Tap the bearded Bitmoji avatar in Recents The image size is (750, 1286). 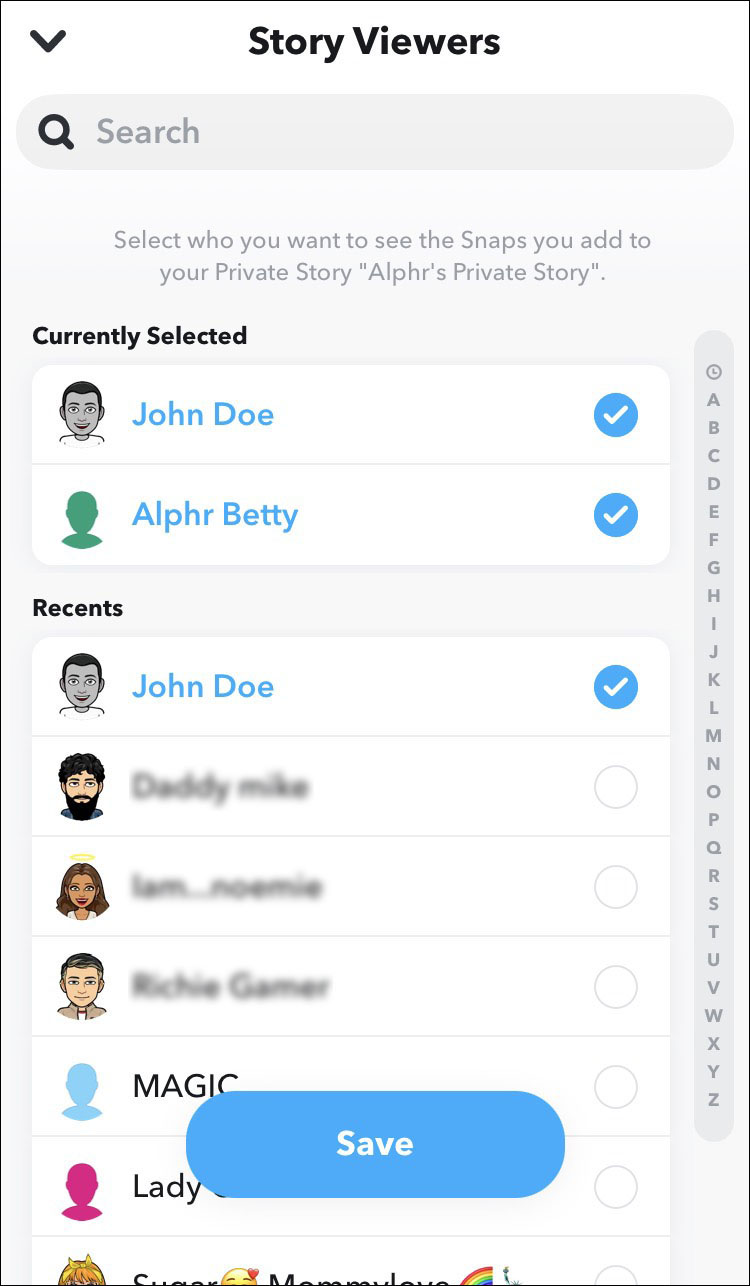click(82, 787)
